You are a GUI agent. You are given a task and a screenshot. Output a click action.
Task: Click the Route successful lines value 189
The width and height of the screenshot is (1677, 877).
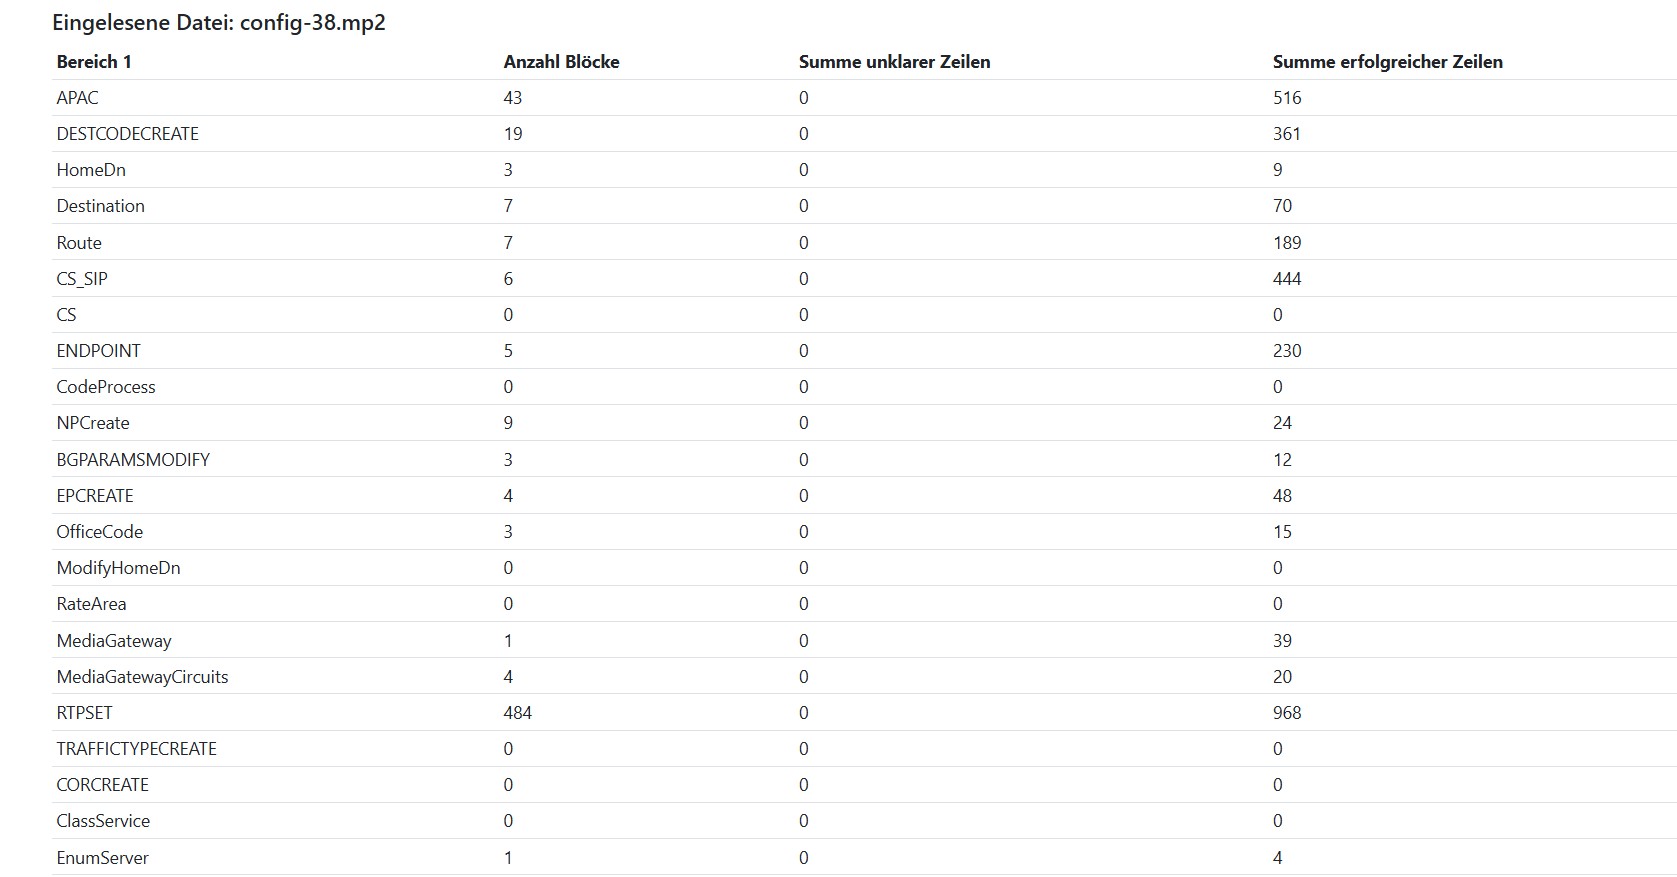[1287, 243]
